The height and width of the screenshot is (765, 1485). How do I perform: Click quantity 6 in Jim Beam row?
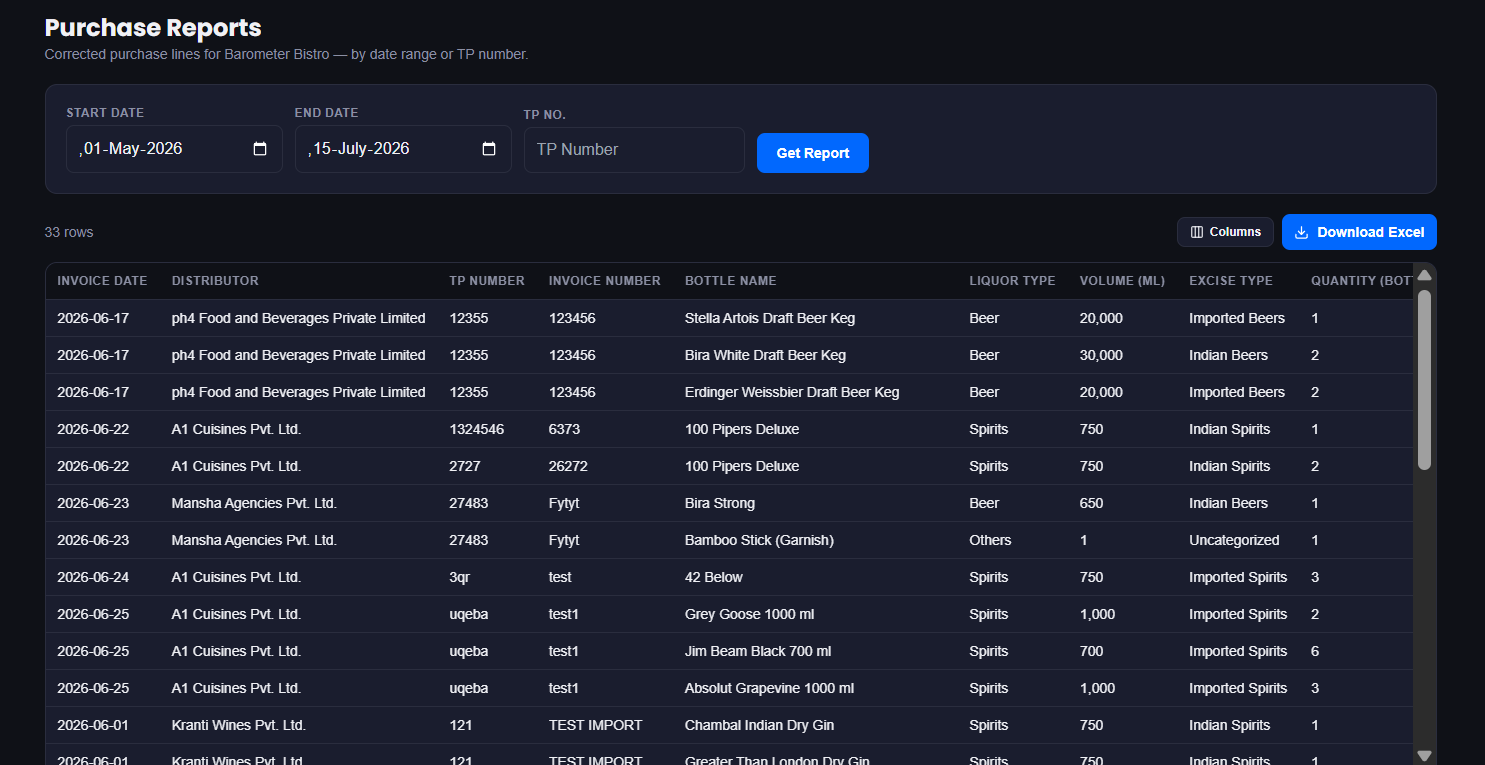(x=1315, y=651)
